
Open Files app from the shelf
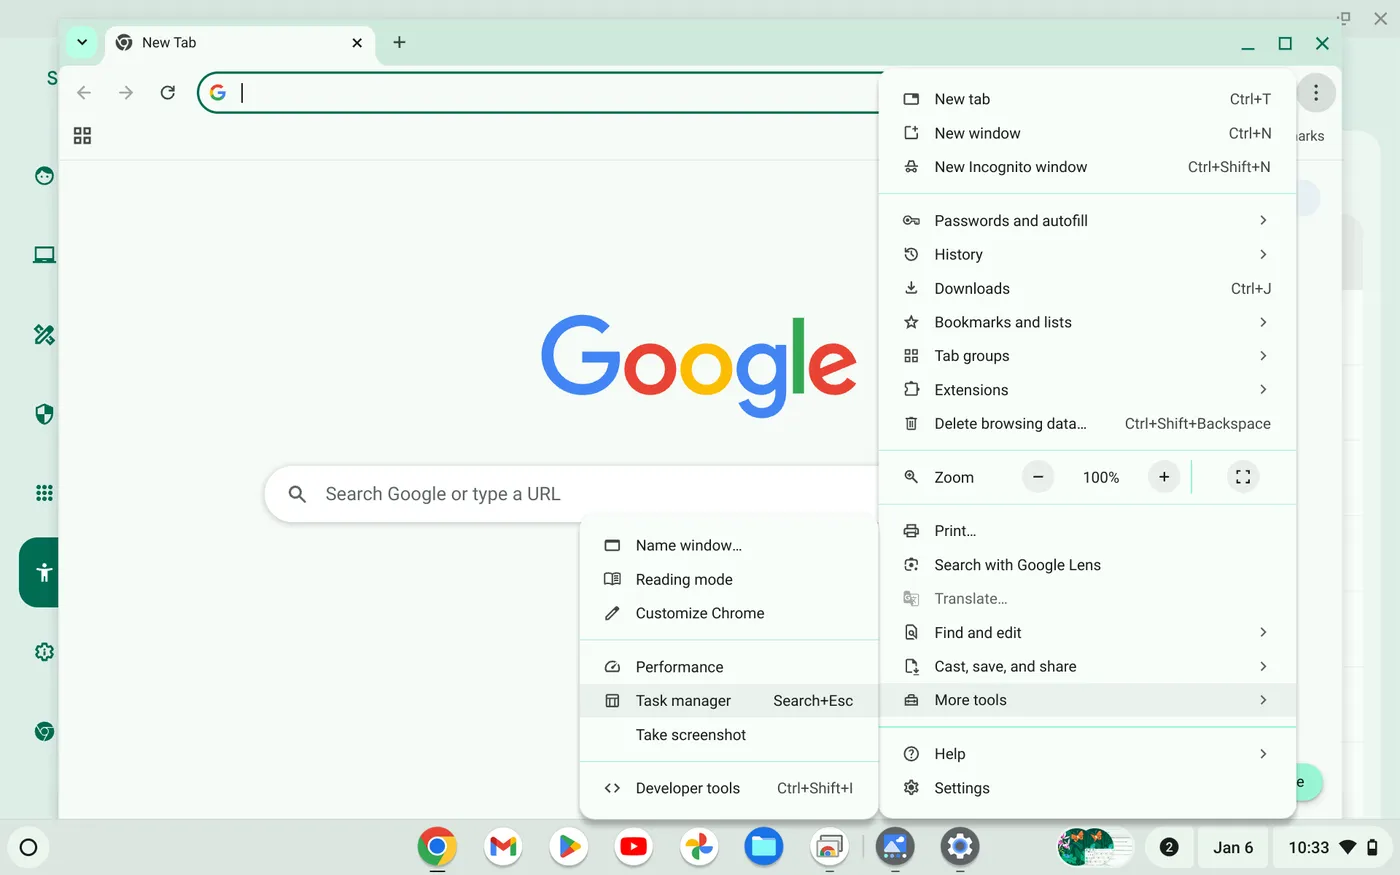764,847
